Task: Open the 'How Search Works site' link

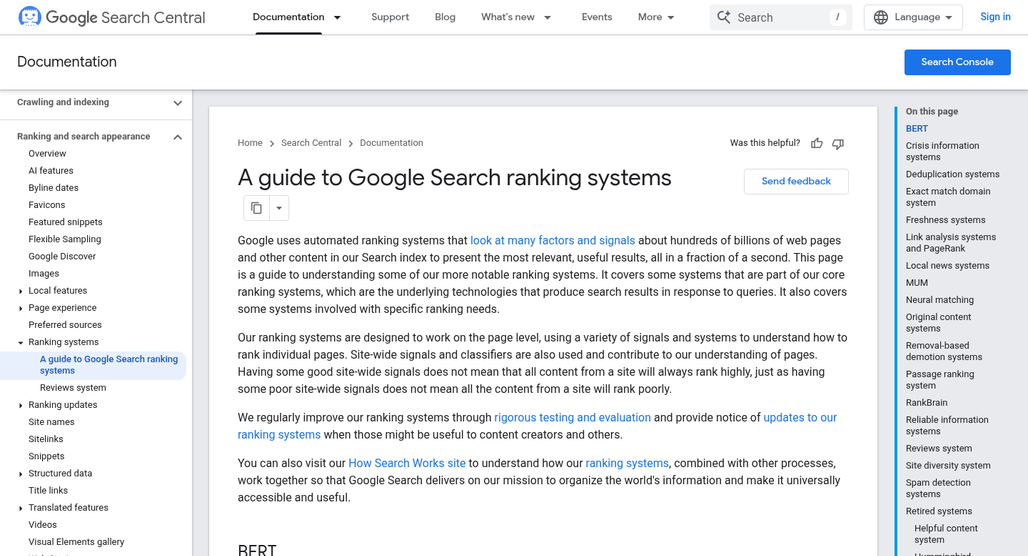Action: (407, 464)
